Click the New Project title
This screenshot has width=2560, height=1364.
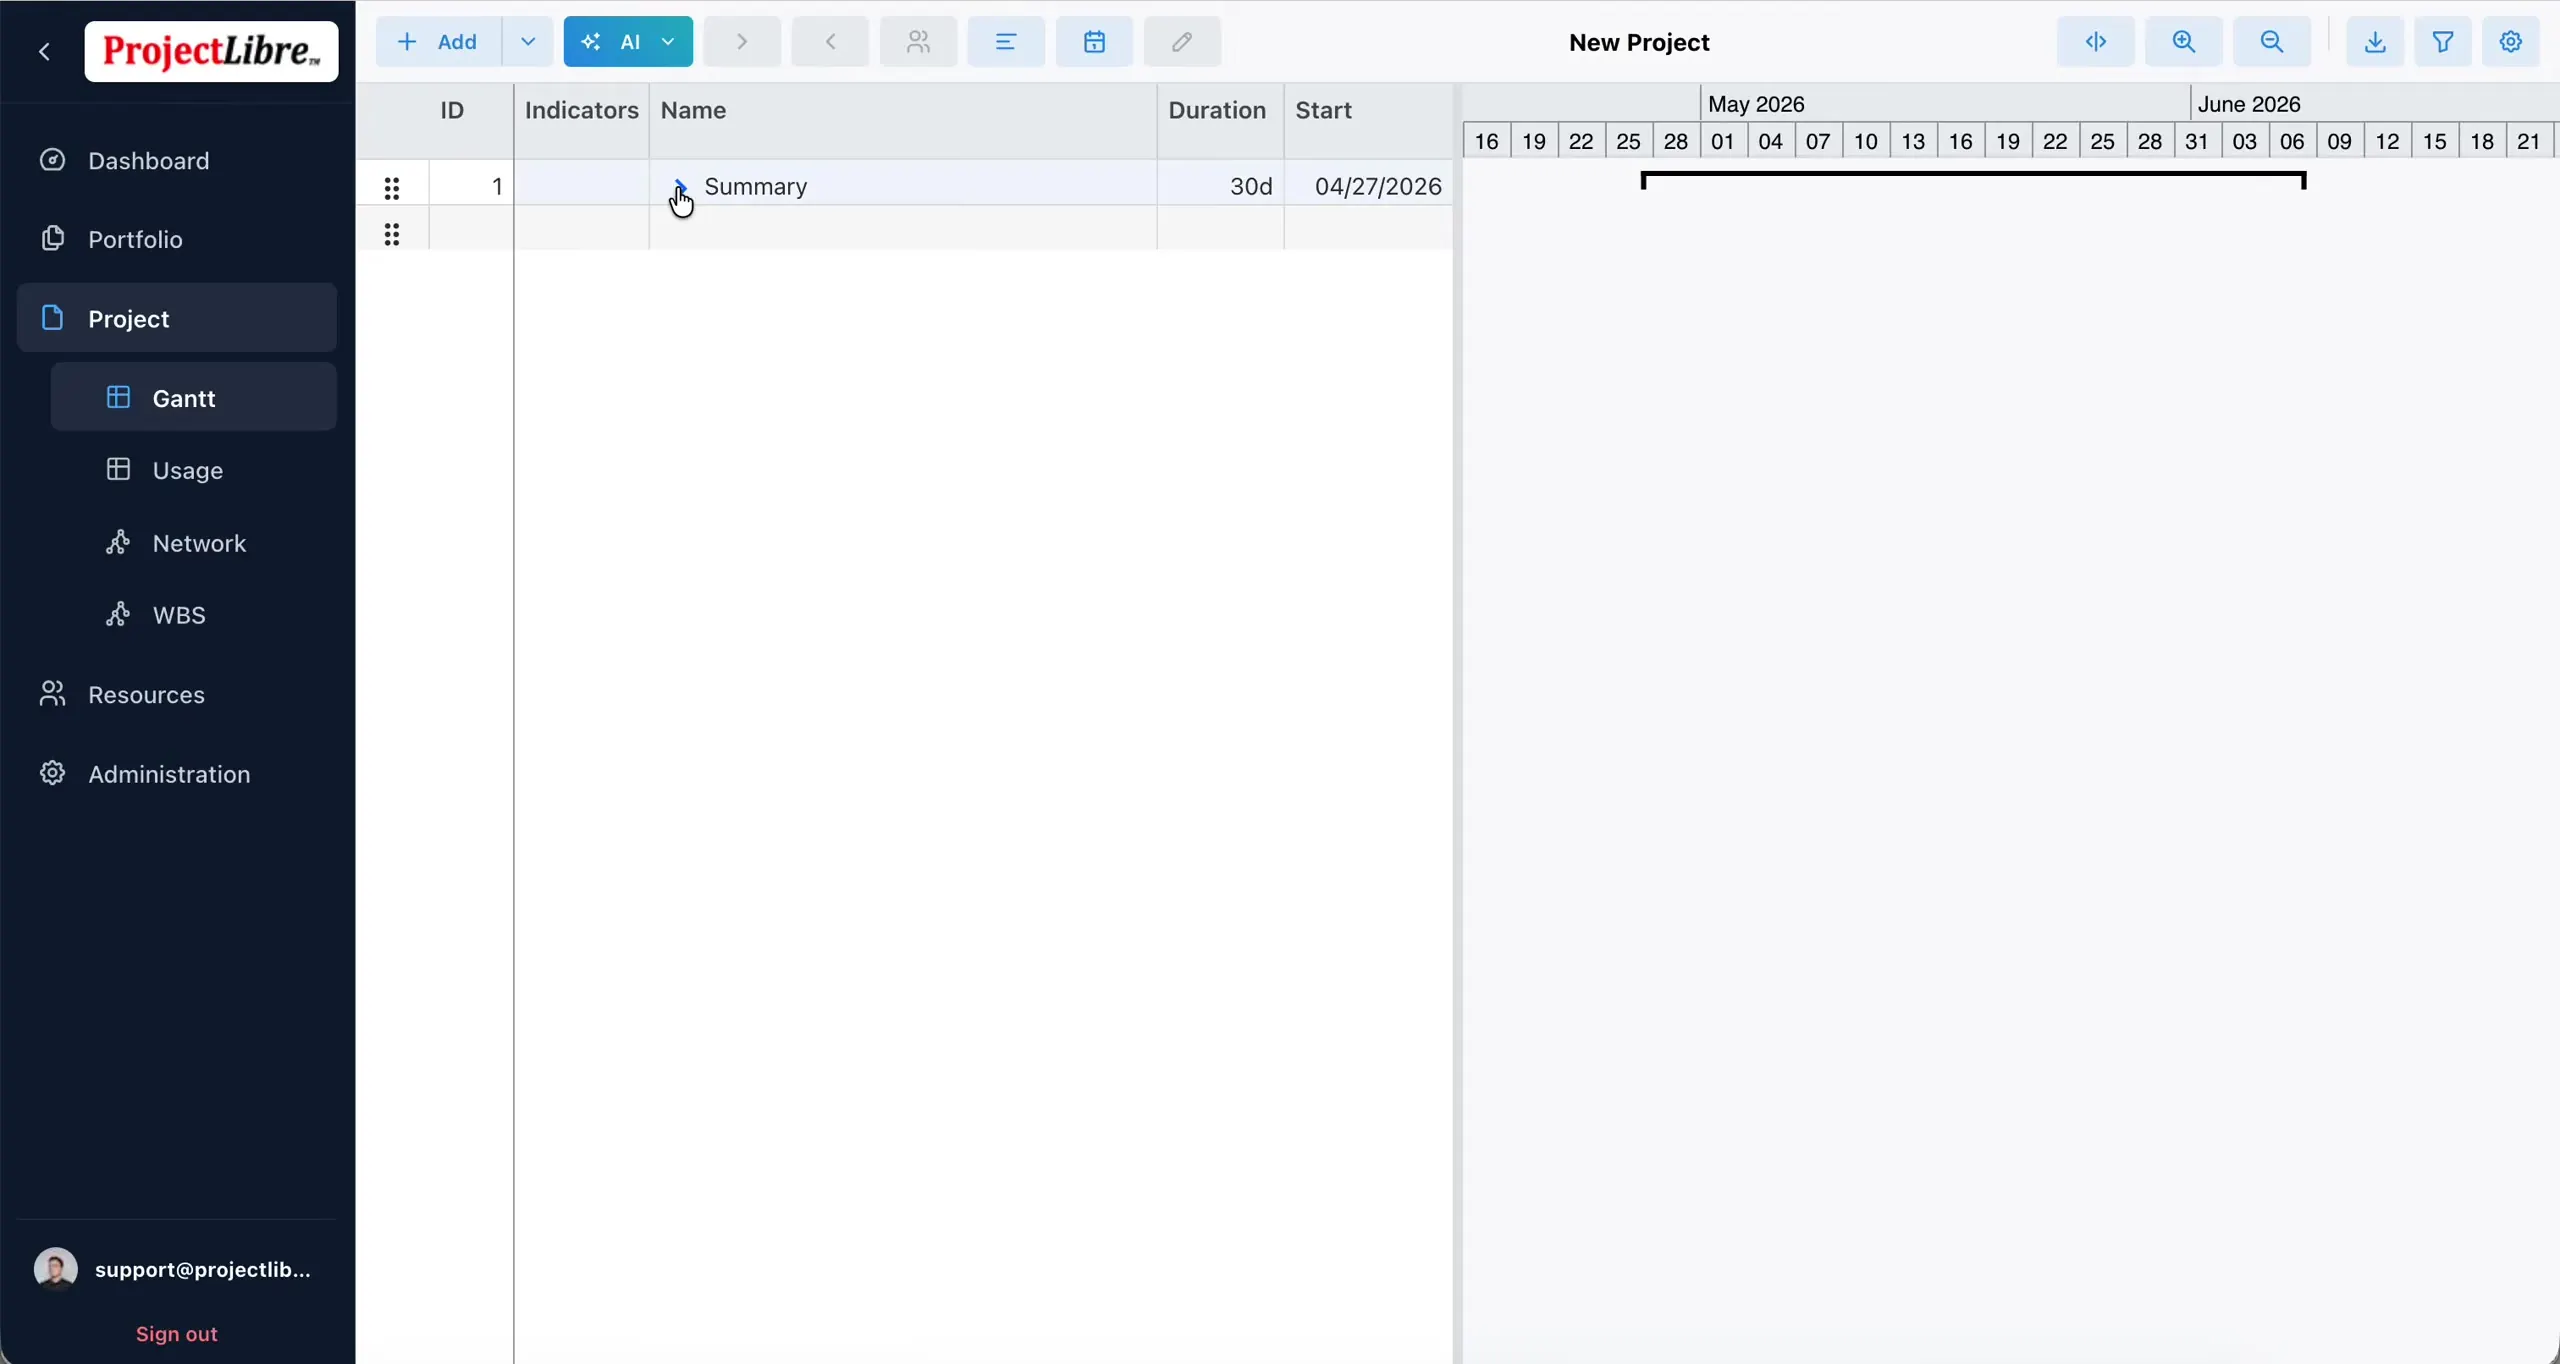point(1639,42)
